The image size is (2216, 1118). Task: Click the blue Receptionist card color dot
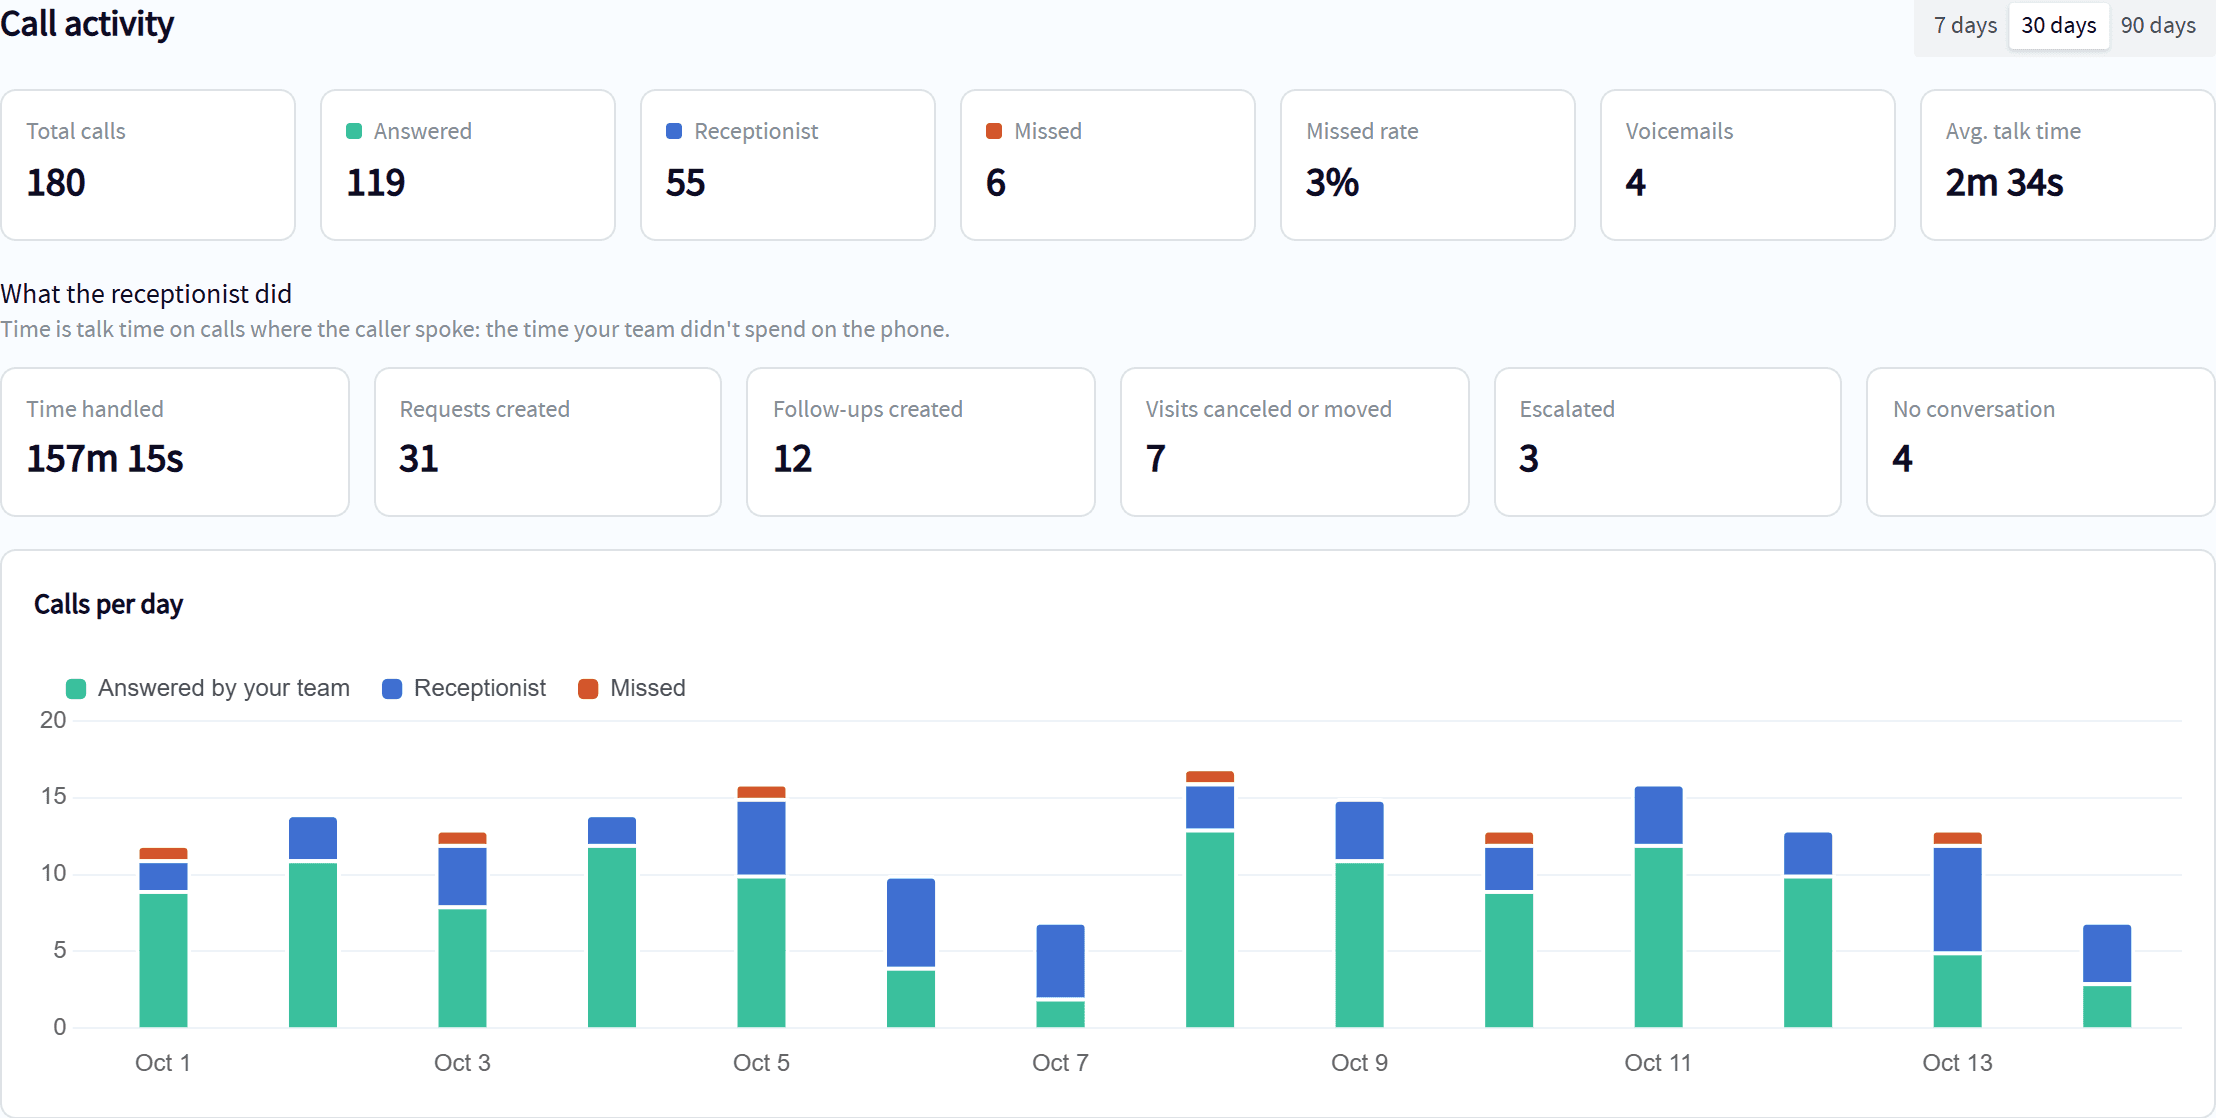[674, 131]
